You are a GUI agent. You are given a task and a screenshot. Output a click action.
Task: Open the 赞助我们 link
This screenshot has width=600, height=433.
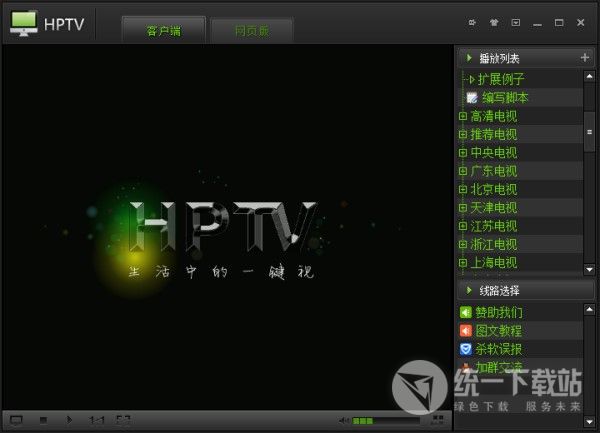(x=497, y=312)
